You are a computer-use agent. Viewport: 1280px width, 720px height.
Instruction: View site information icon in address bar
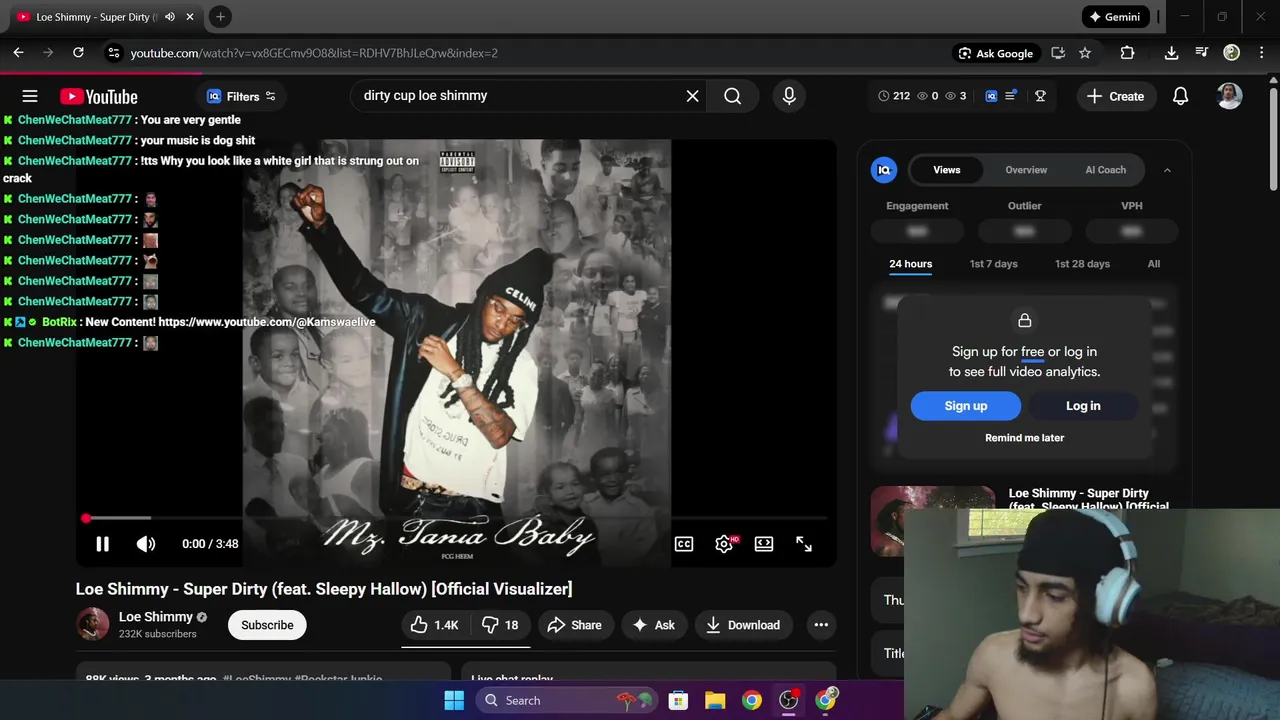pyautogui.click(x=113, y=53)
